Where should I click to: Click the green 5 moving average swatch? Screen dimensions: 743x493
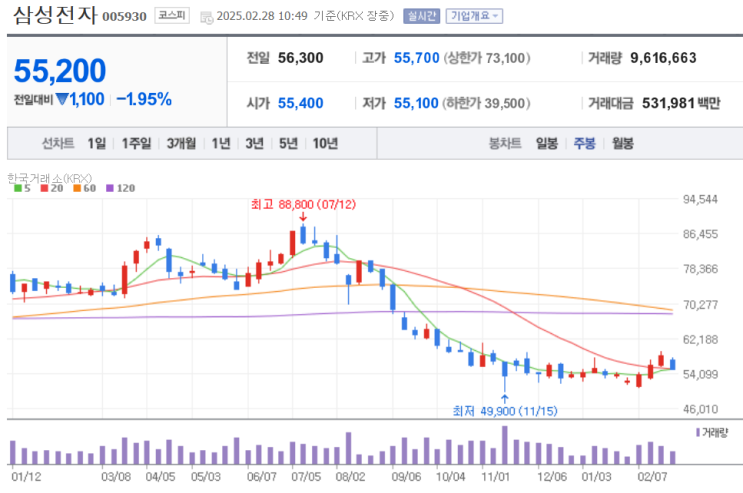[x=18, y=188]
